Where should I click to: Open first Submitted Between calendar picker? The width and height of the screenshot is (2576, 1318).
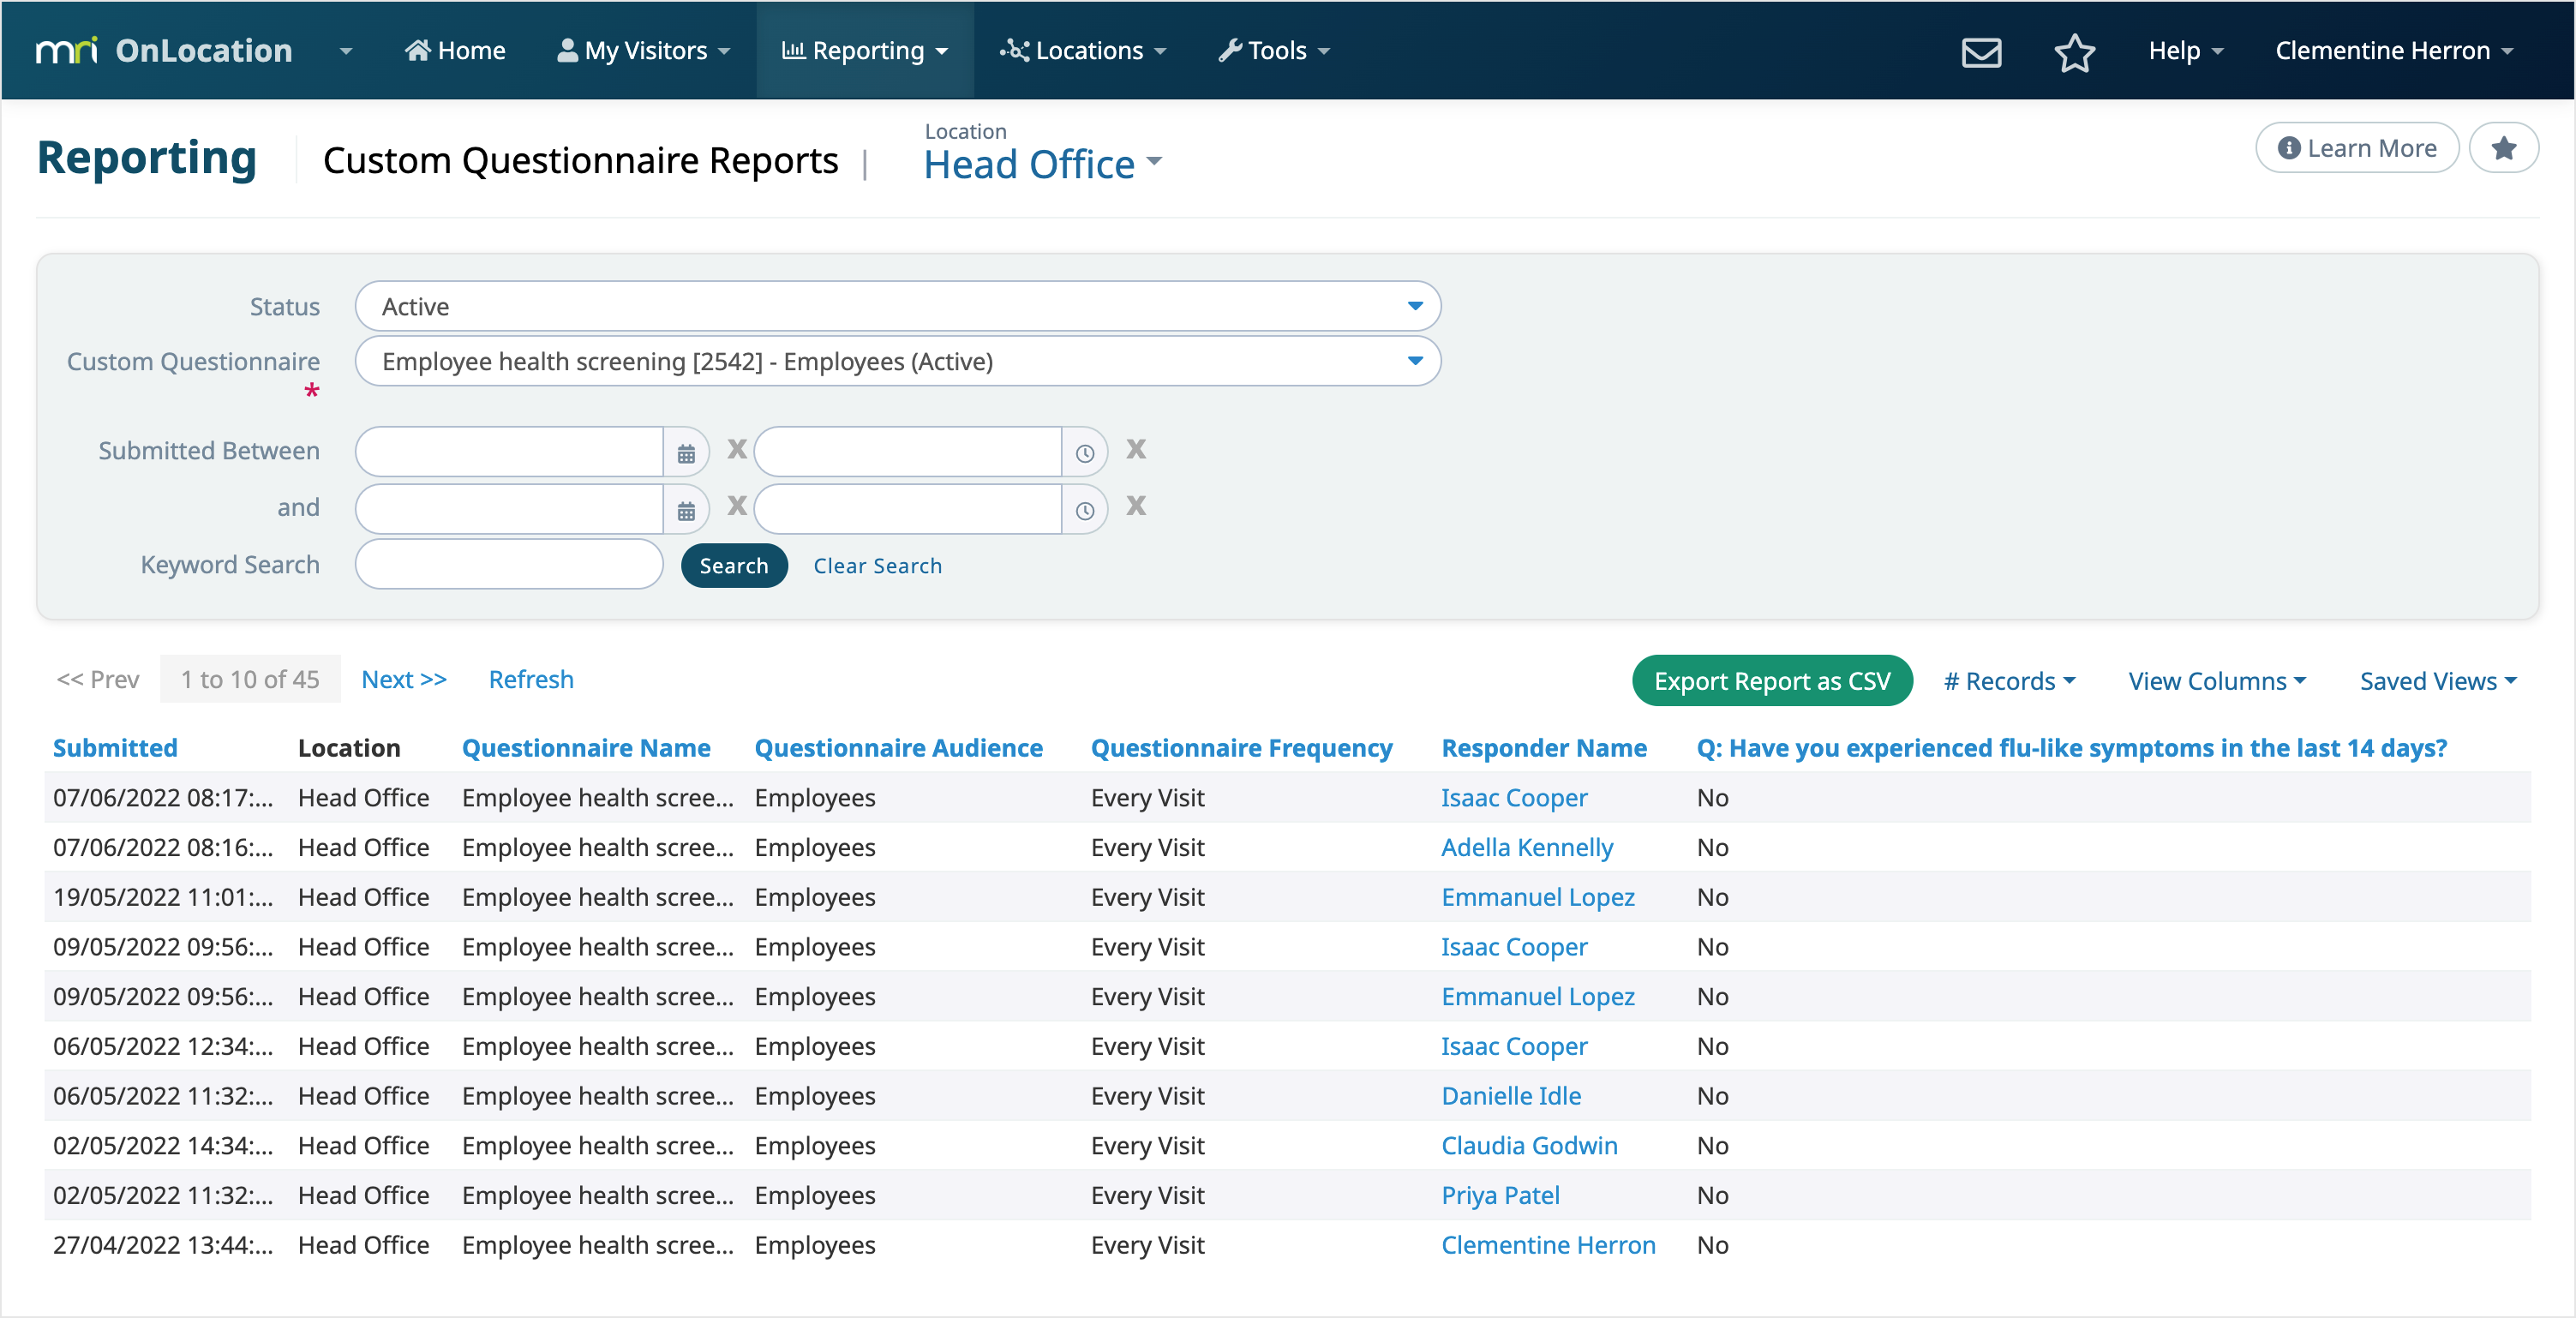point(686,453)
